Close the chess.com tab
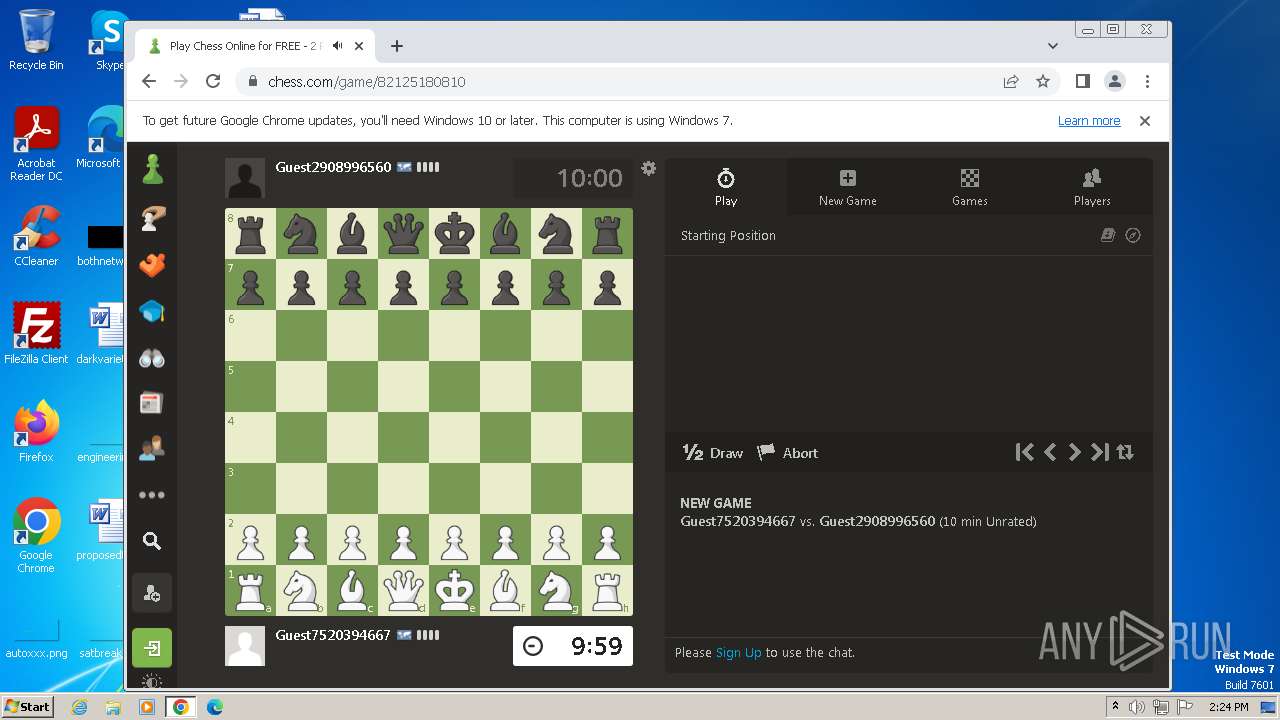The width and height of the screenshot is (1280, 720). pos(359,46)
